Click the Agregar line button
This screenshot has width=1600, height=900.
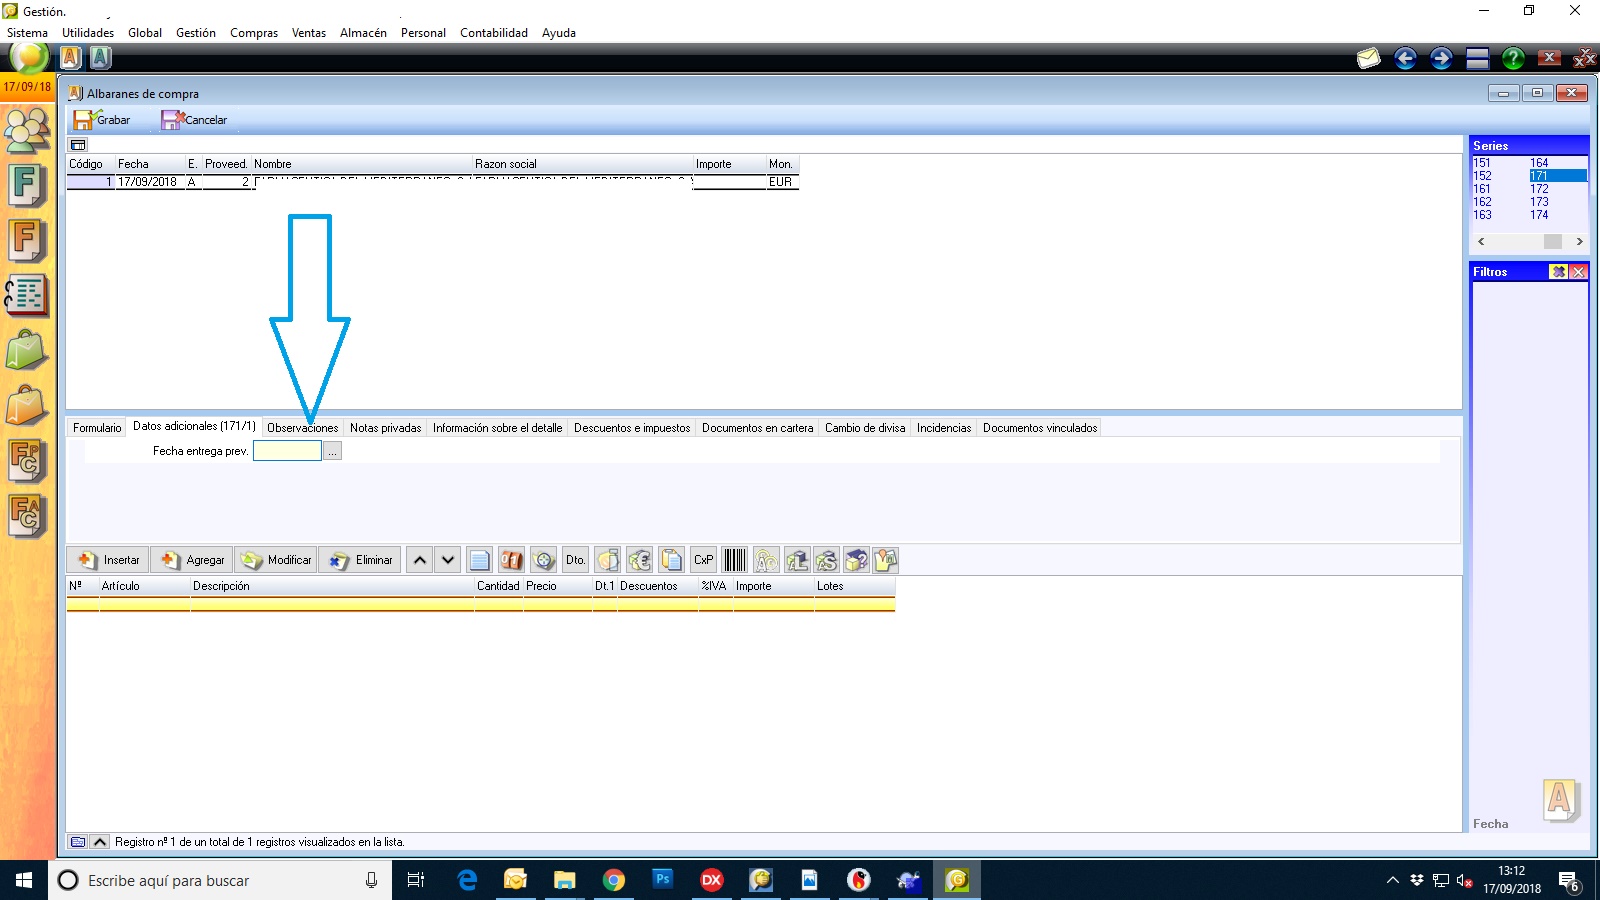point(192,560)
